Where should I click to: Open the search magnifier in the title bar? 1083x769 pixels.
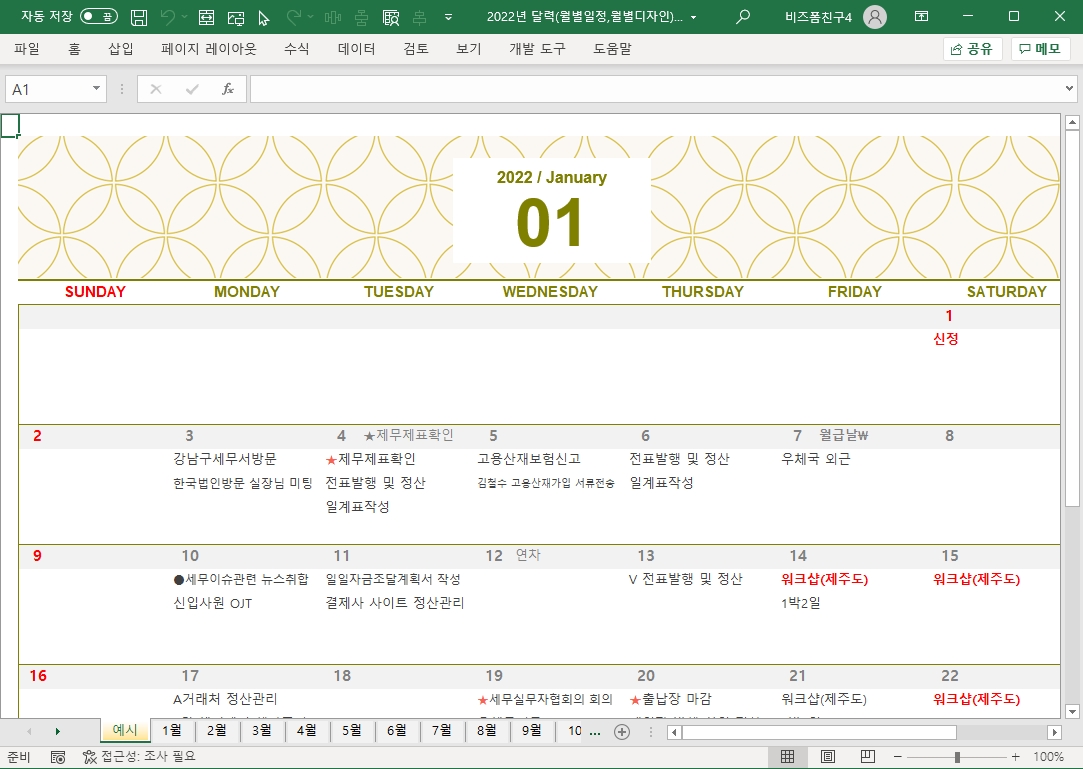[742, 17]
